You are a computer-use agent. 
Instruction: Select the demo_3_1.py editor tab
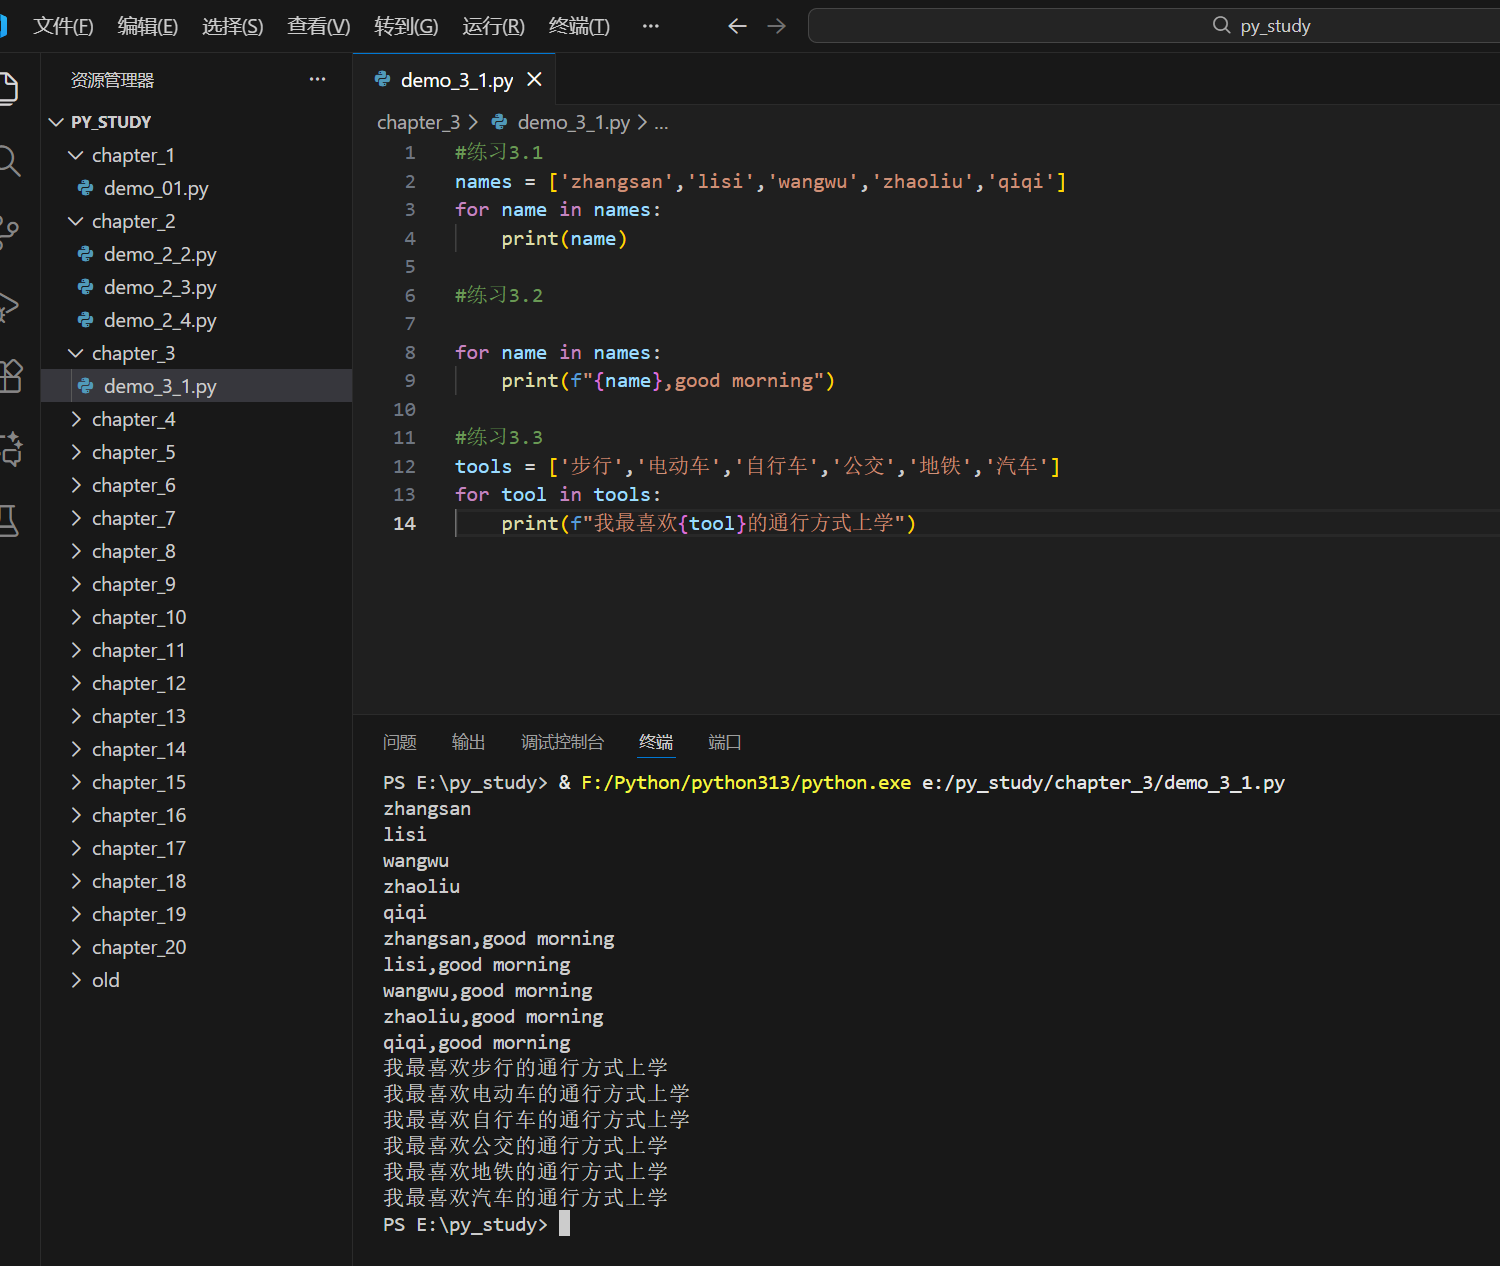[x=455, y=79]
